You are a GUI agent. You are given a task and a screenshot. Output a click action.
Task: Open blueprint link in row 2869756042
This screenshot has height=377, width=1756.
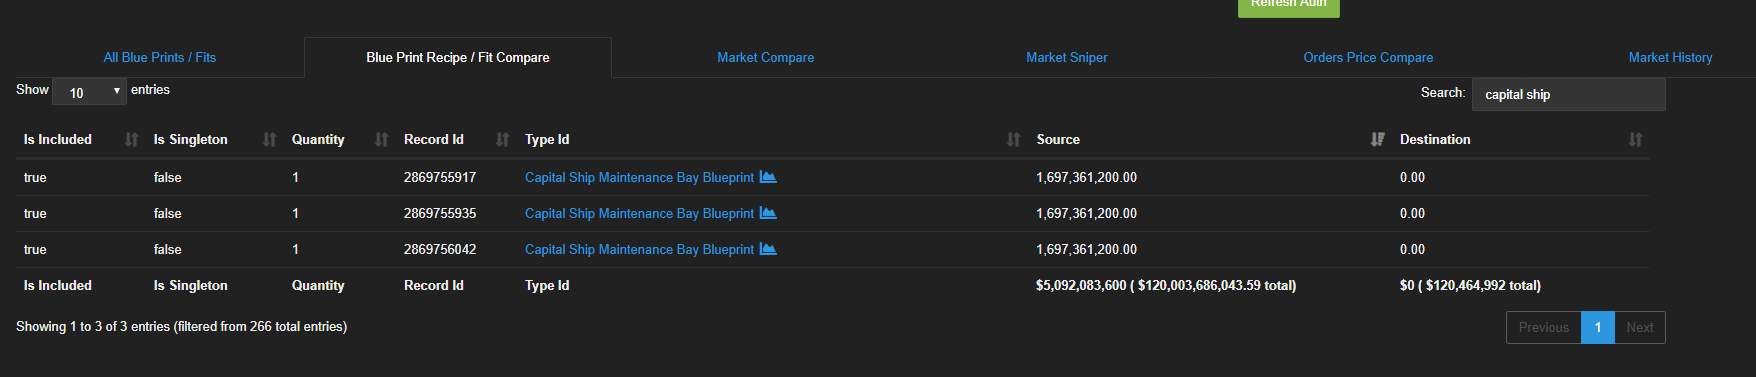point(639,249)
